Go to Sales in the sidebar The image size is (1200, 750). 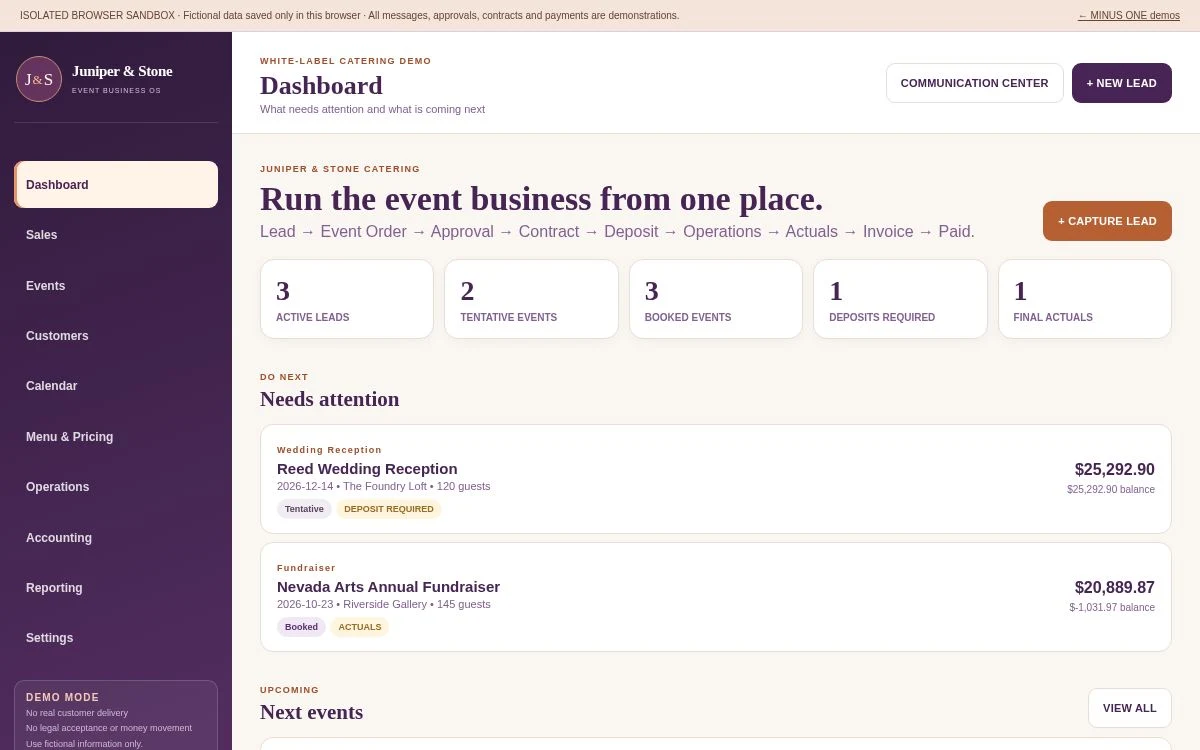[116, 235]
